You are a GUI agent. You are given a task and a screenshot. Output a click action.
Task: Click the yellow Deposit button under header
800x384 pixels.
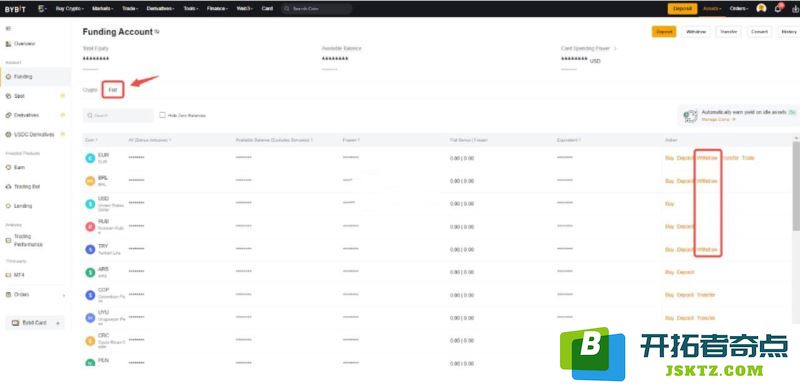coord(664,32)
